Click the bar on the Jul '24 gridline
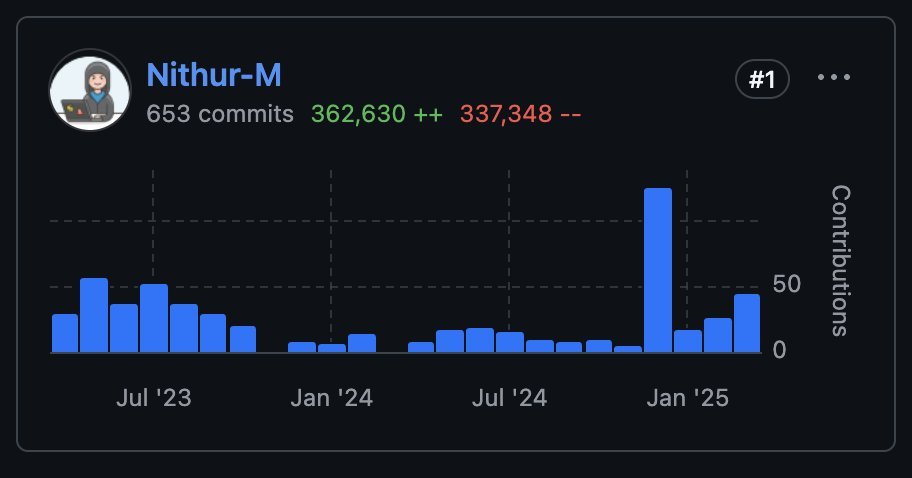The height and width of the screenshot is (478, 912). pos(510,342)
